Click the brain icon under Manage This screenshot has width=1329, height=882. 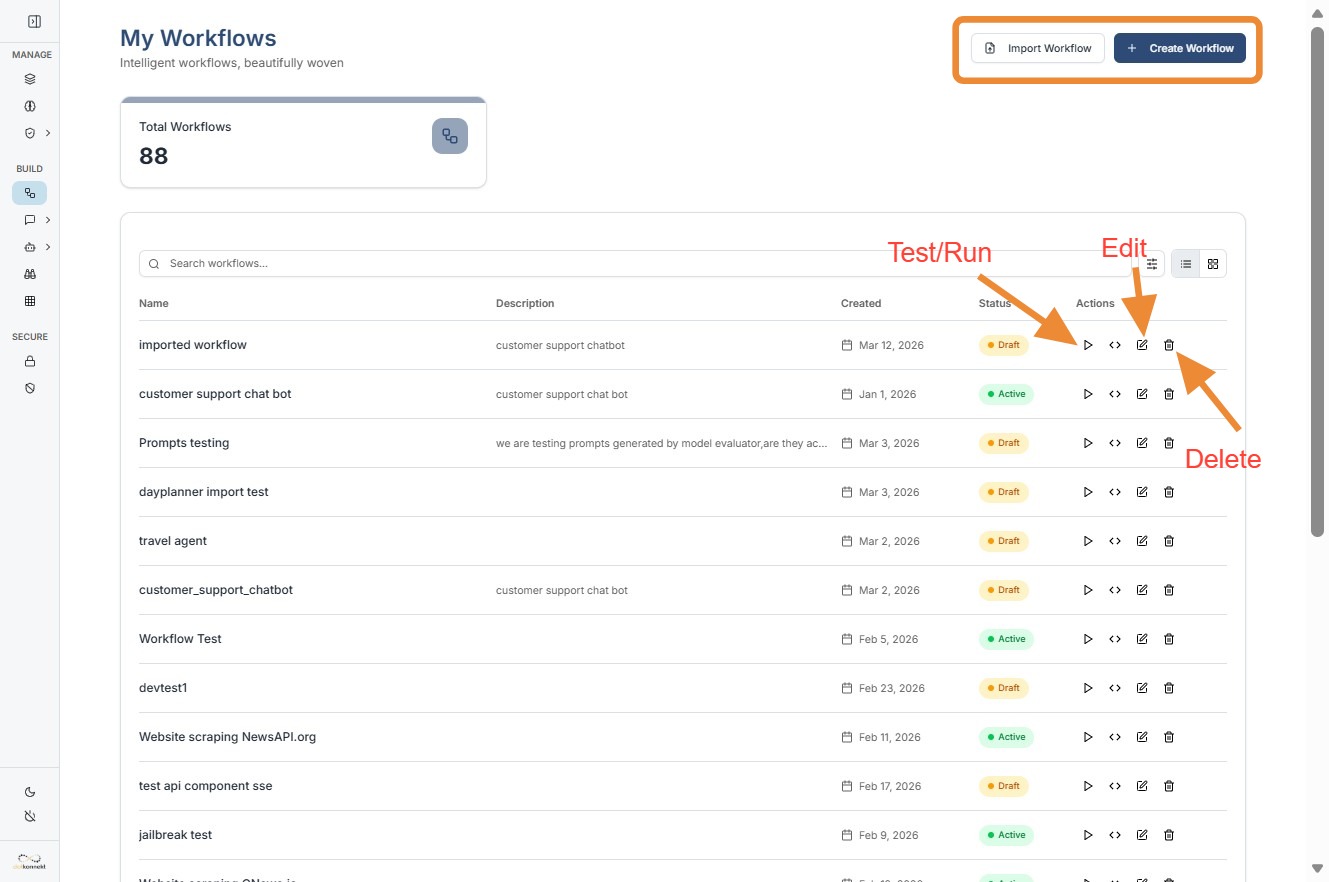point(30,106)
